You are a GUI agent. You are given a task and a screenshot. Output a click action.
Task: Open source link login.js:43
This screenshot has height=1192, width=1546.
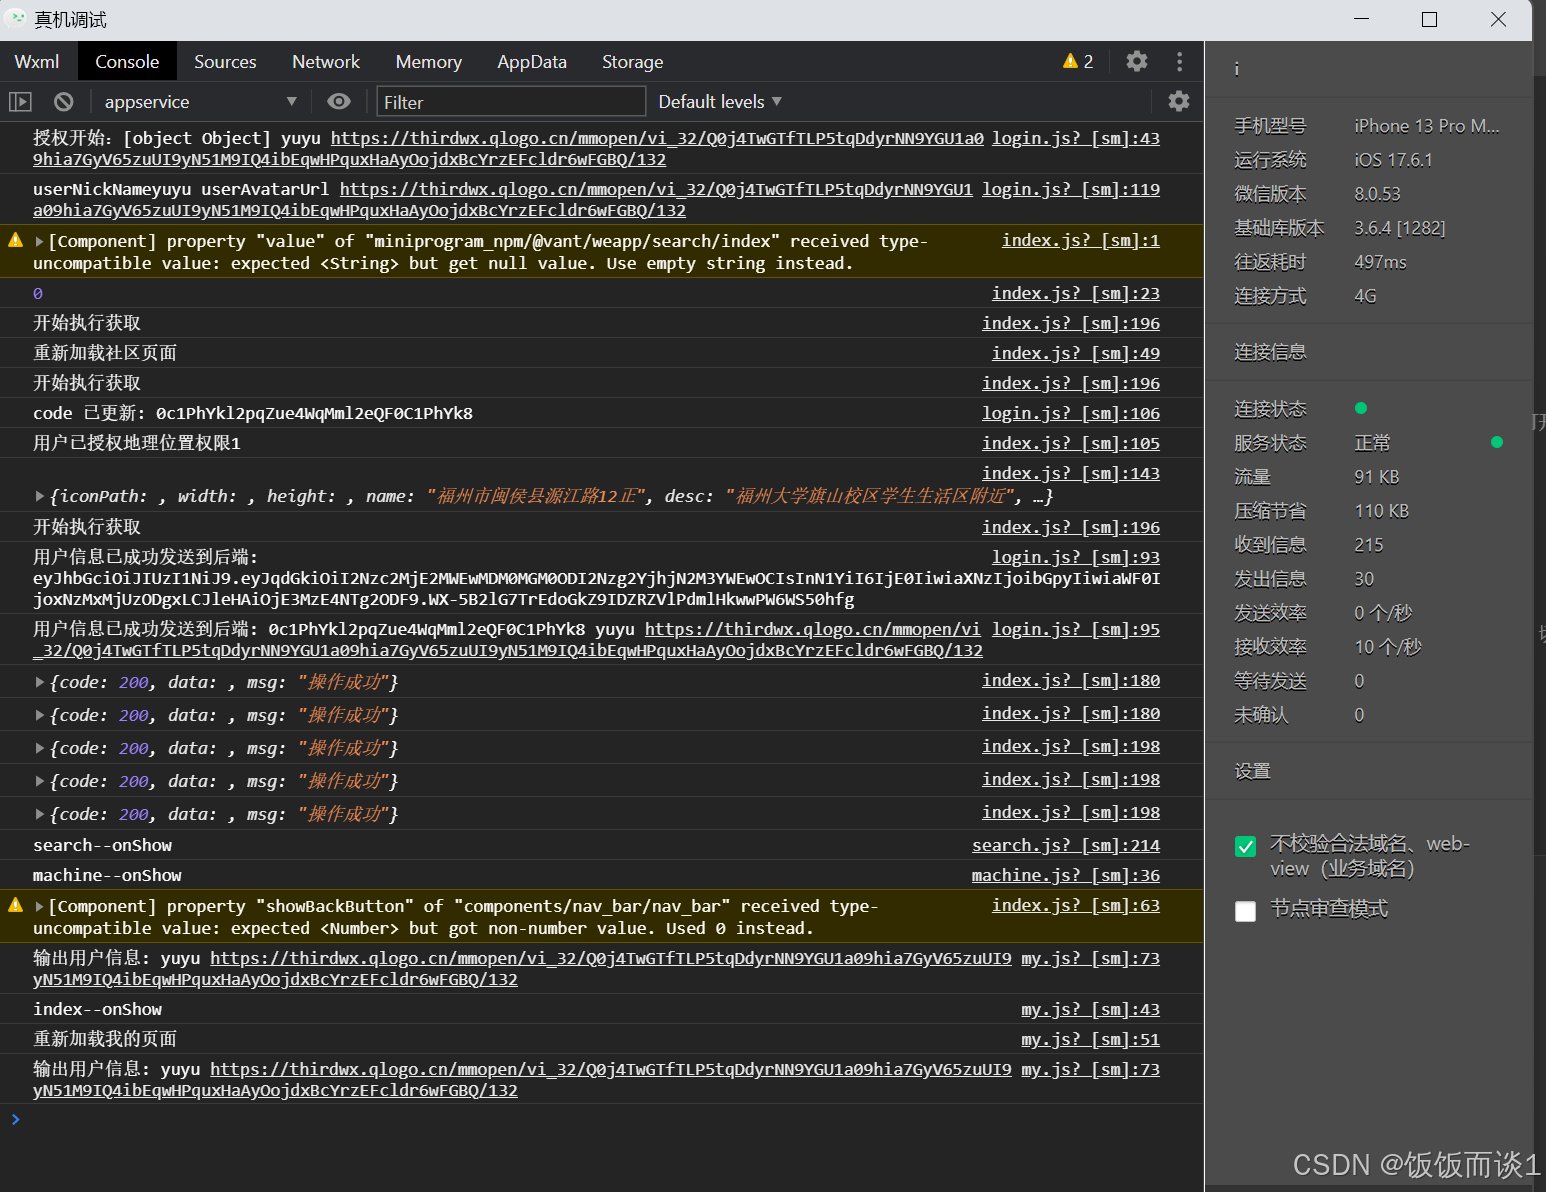pyautogui.click(x=1076, y=138)
